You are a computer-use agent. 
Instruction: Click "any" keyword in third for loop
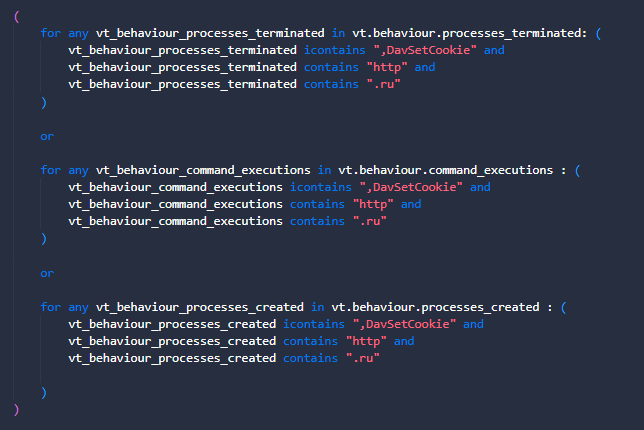point(78,308)
